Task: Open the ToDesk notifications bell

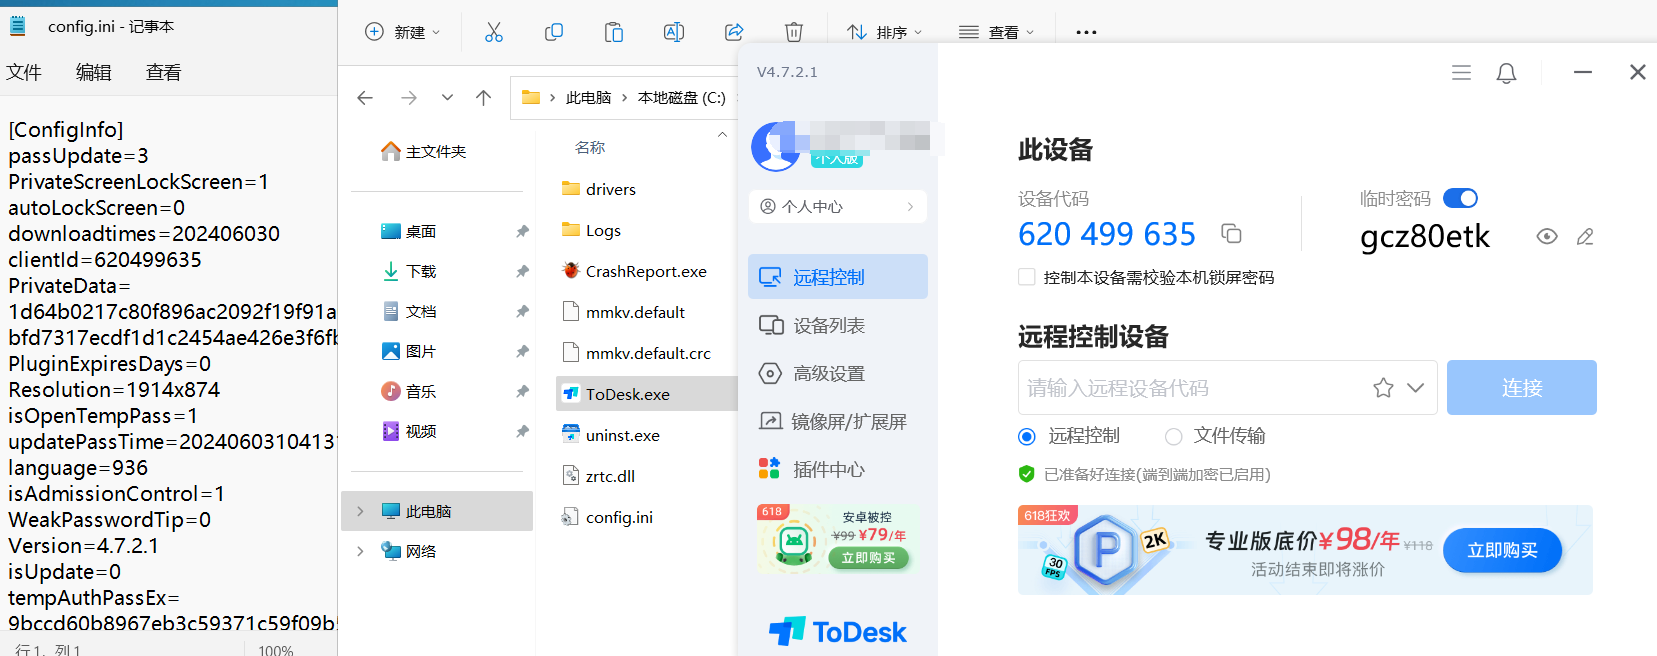Action: (x=1506, y=72)
